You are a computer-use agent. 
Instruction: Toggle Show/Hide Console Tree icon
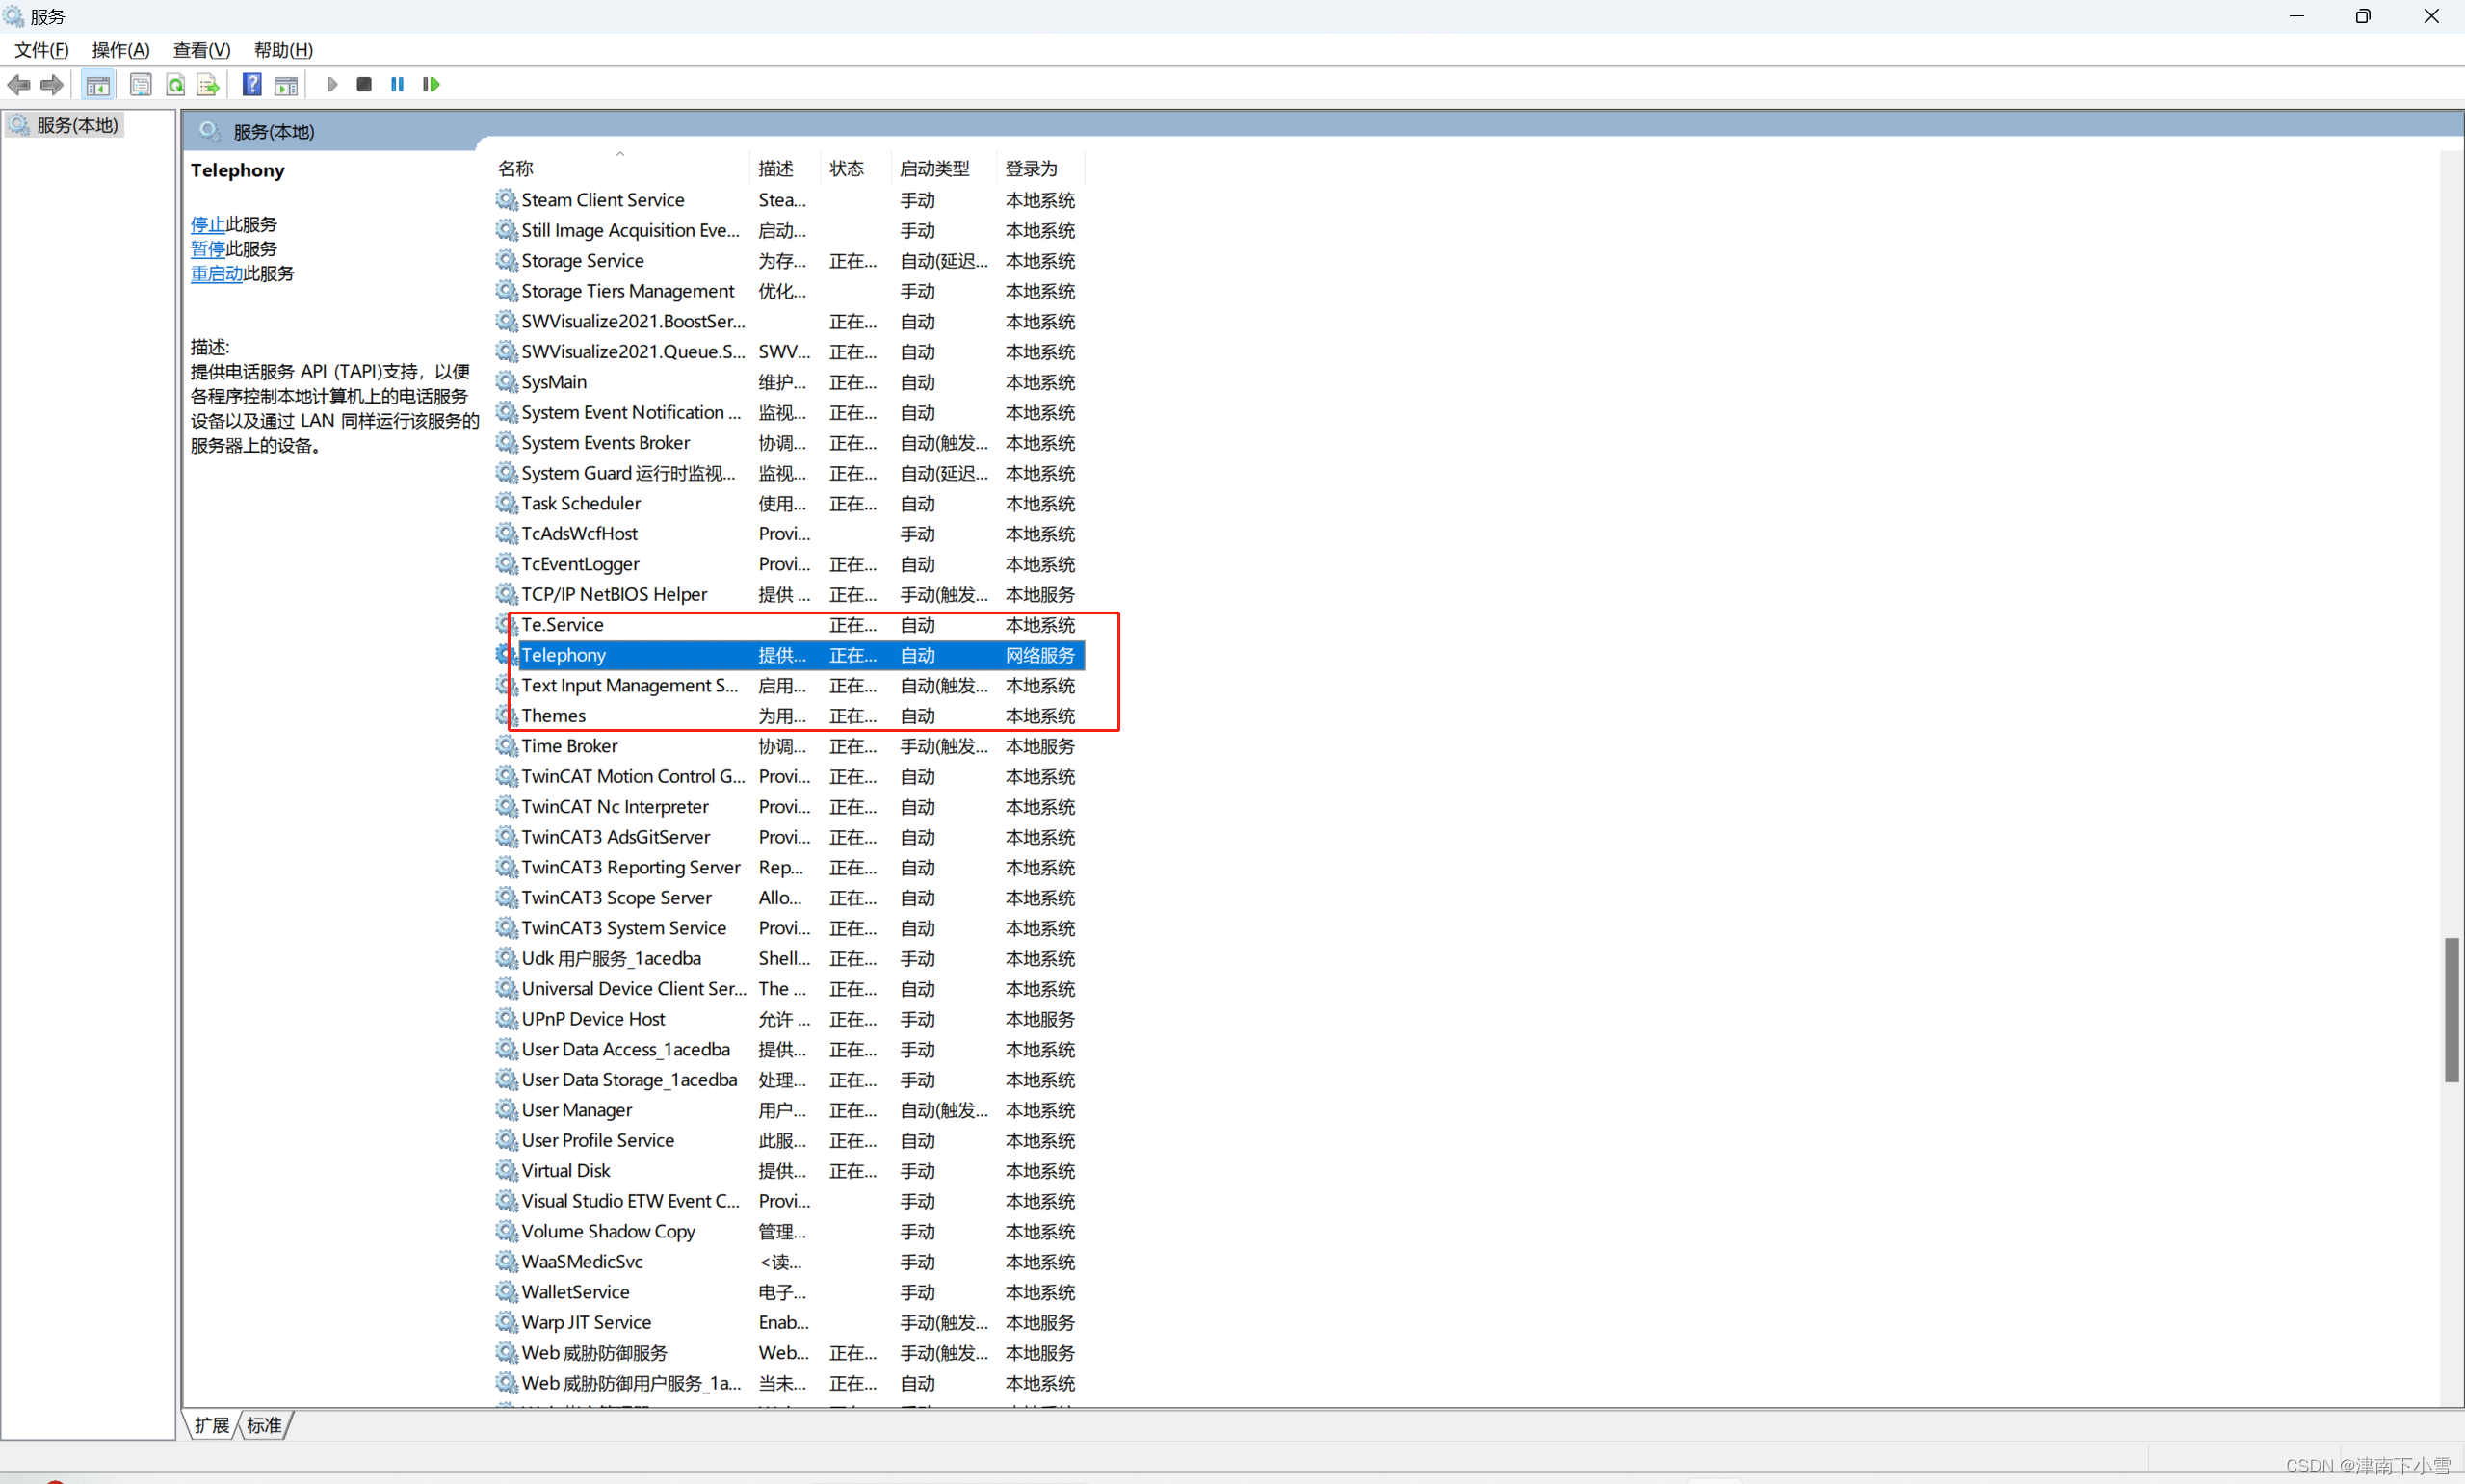click(x=98, y=85)
